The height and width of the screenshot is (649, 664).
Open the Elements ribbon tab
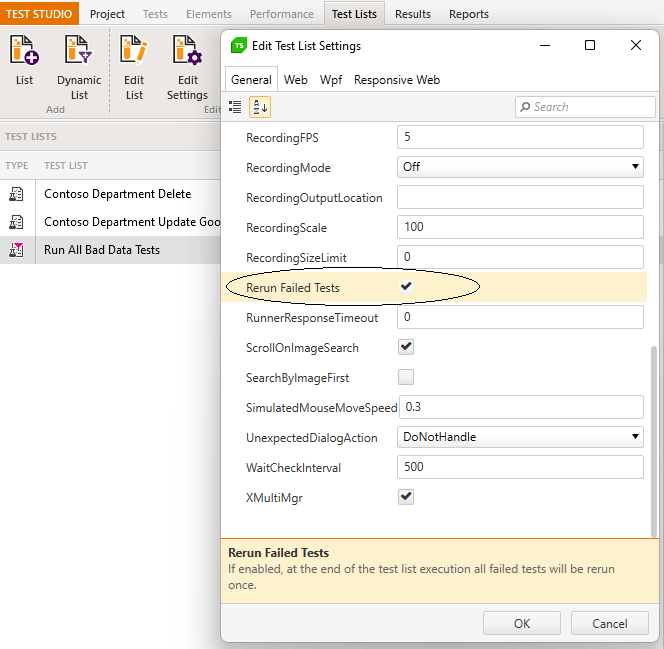(x=209, y=14)
